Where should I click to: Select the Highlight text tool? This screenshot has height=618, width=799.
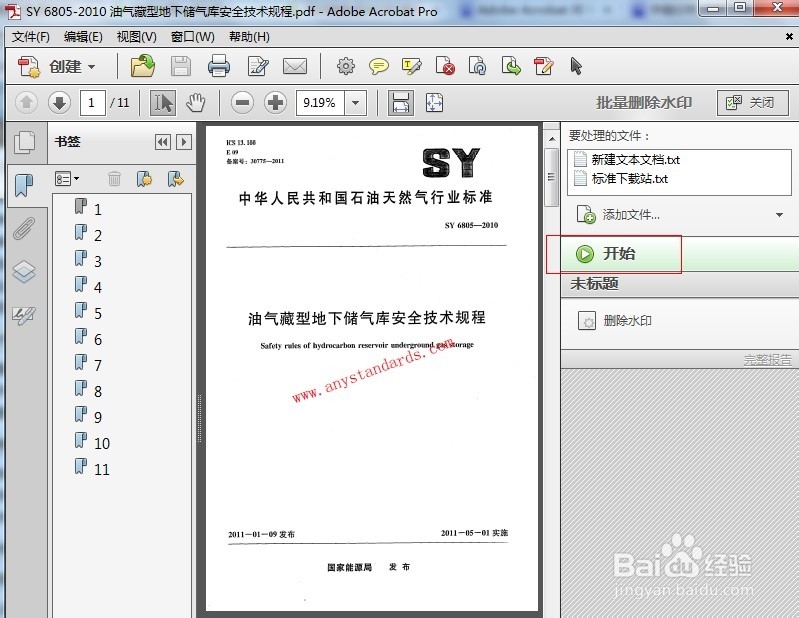tap(411, 66)
